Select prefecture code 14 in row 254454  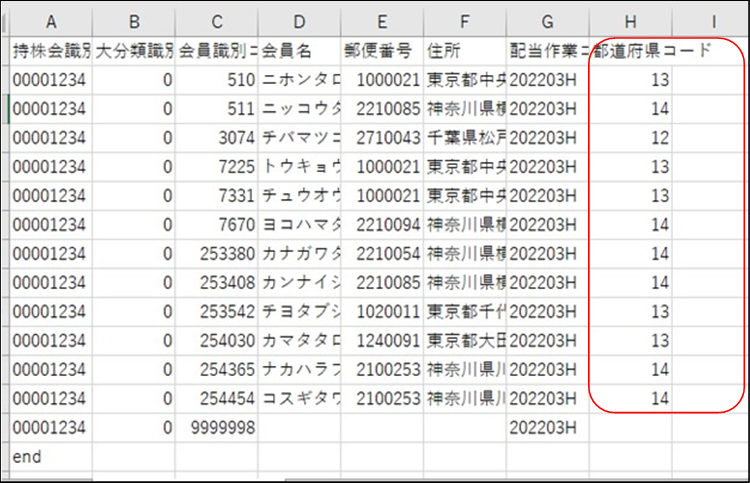(x=630, y=398)
